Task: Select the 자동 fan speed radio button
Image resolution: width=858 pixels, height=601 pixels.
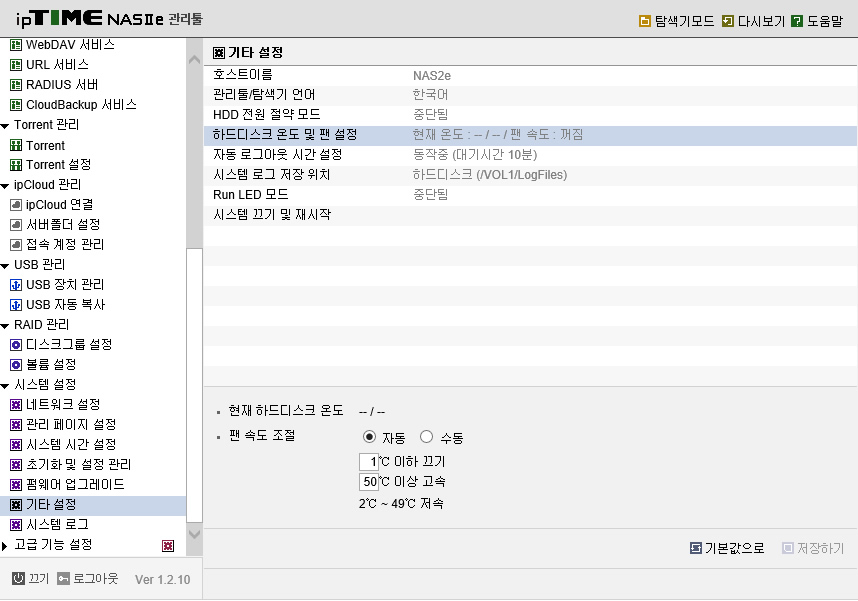Action: coord(369,437)
